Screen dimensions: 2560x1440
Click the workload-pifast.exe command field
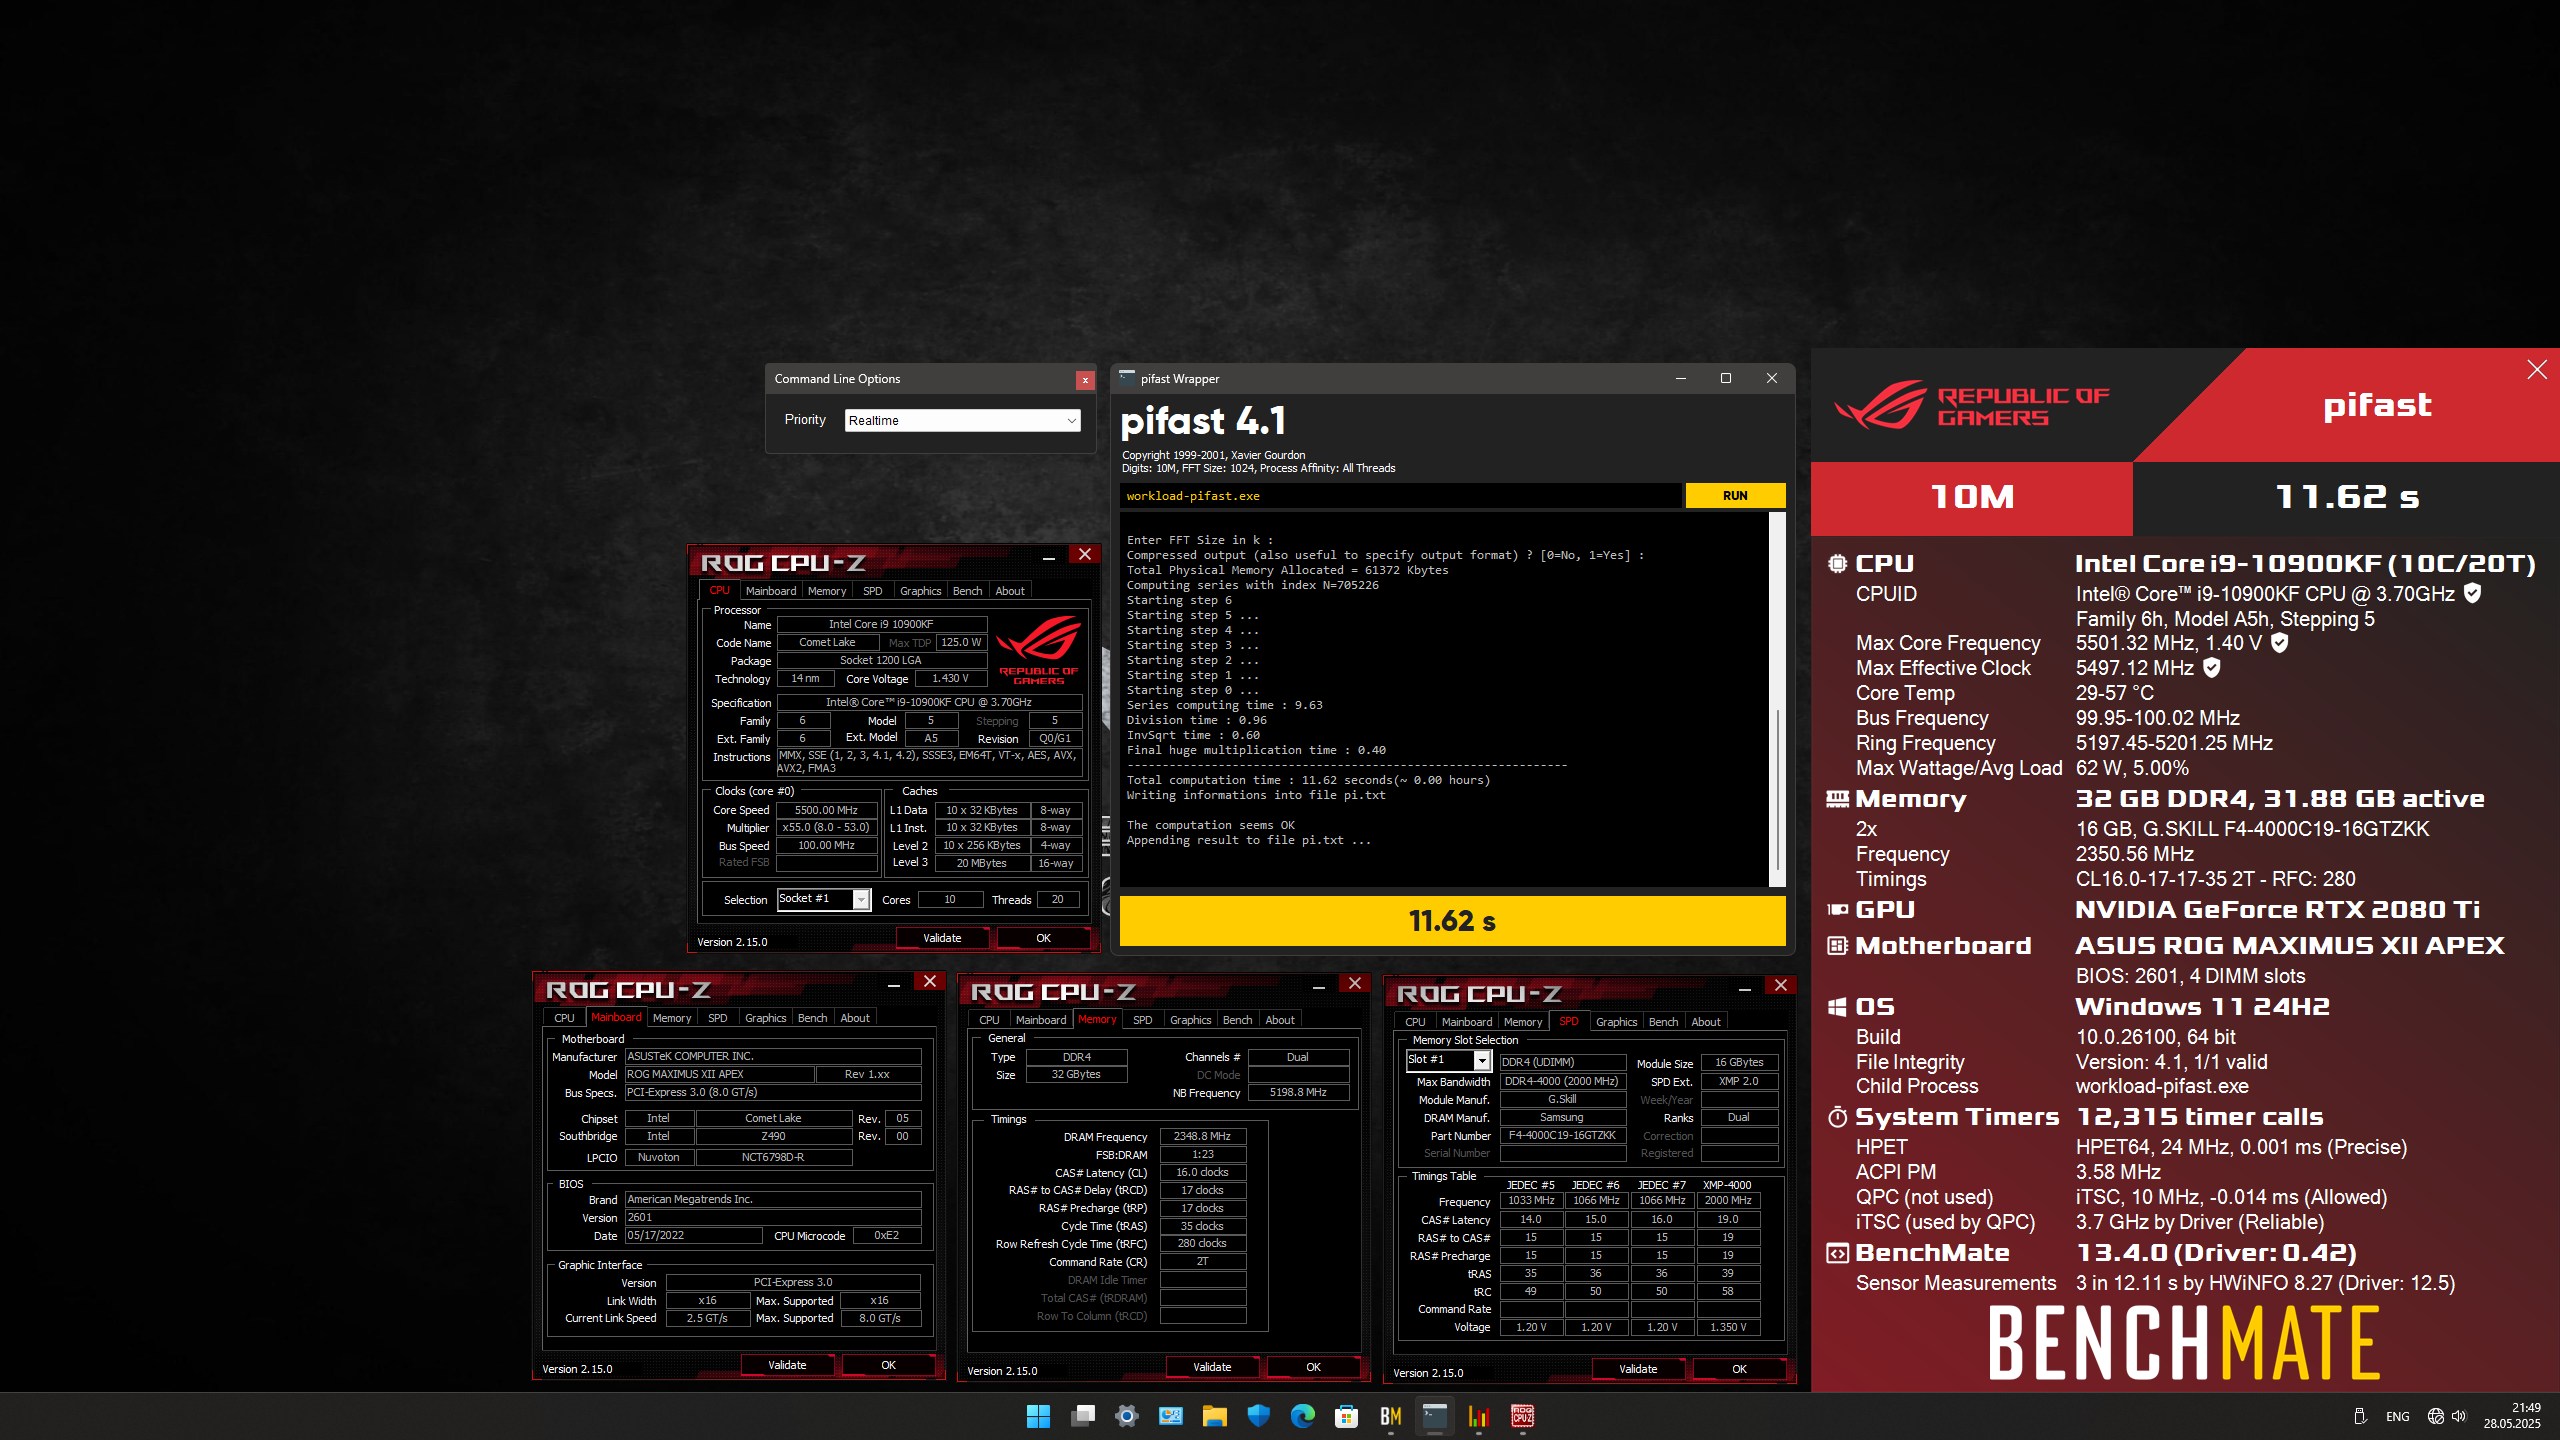(x=1400, y=496)
